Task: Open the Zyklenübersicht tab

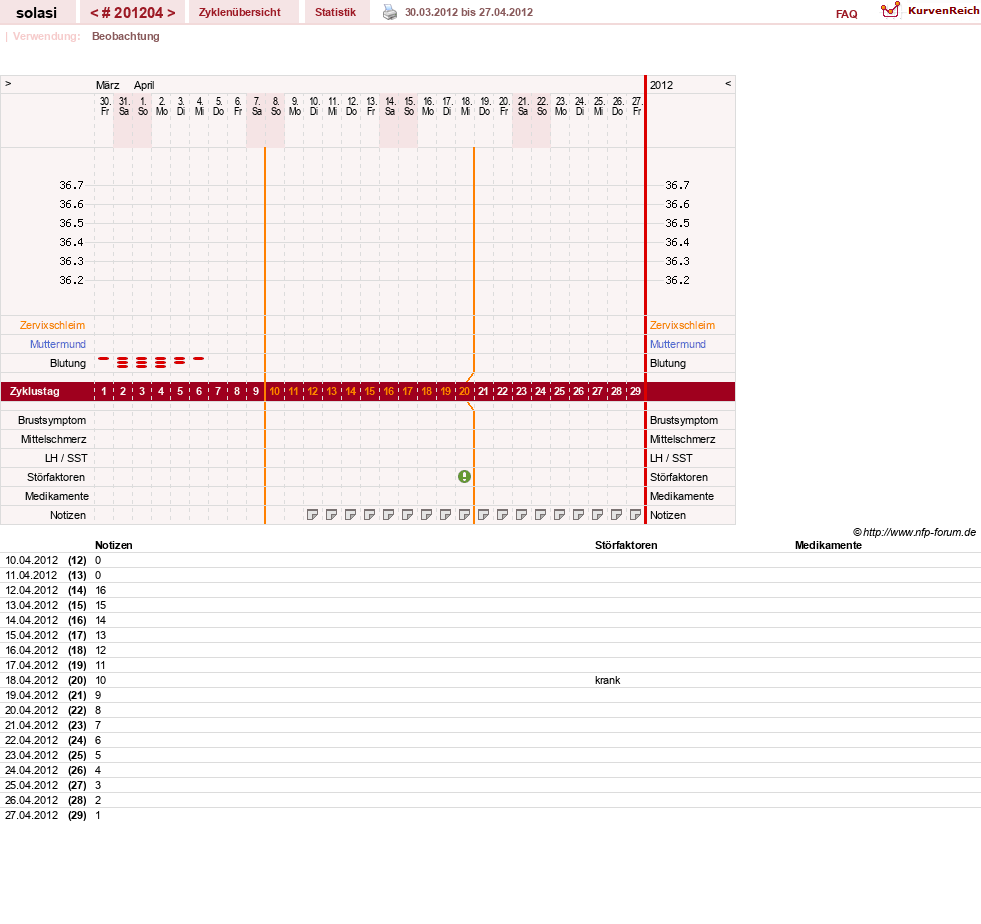Action: [x=240, y=13]
